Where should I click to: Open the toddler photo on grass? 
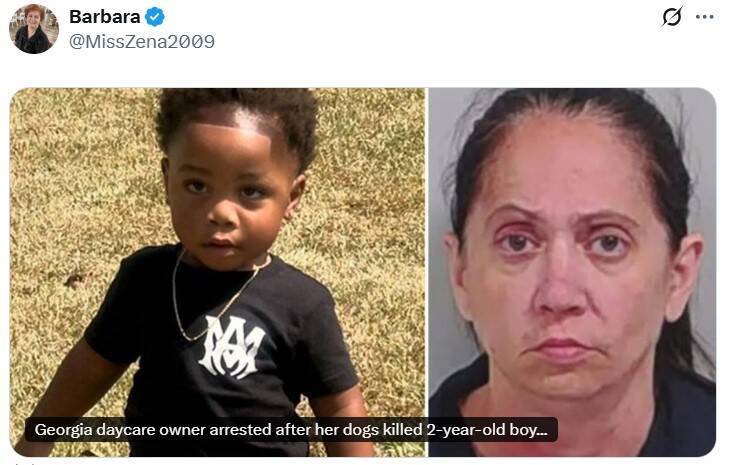click(x=217, y=272)
